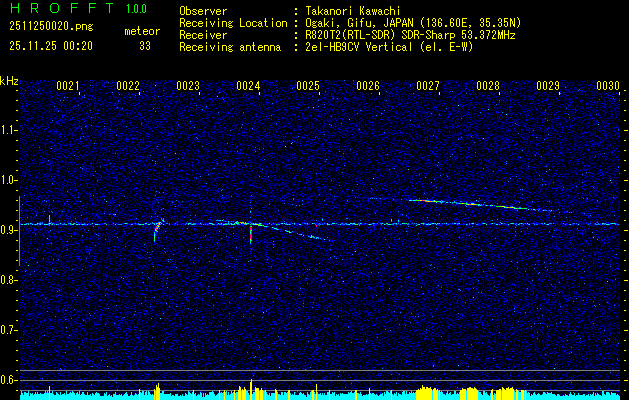Click the 0030 time axis marker

pyautogui.click(x=608, y=86)
